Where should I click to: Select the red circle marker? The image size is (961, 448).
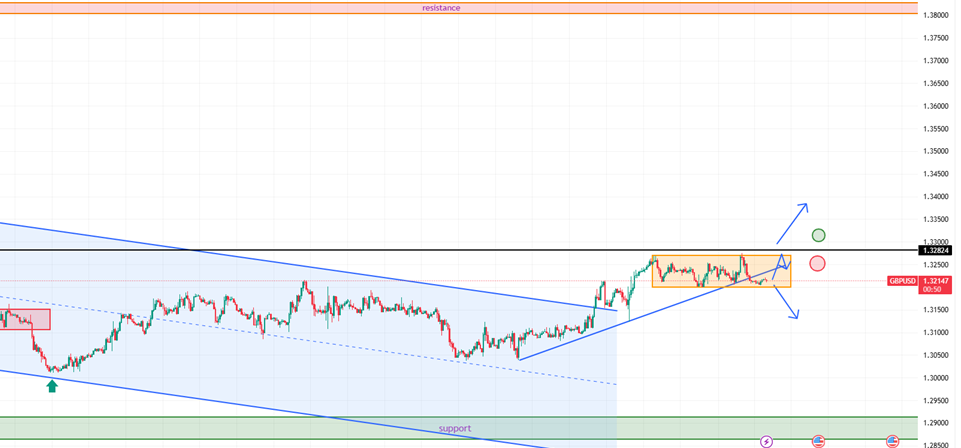click(x=817, y=264)
